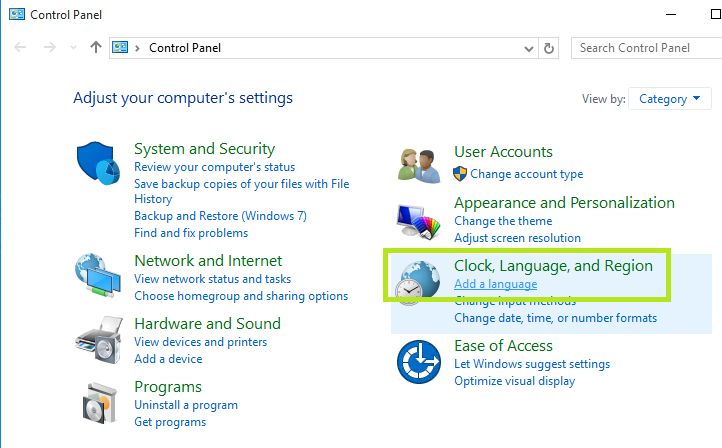Open Change account type link
The height and width of the screenshot is (448, 722).
tap(526, 174)
